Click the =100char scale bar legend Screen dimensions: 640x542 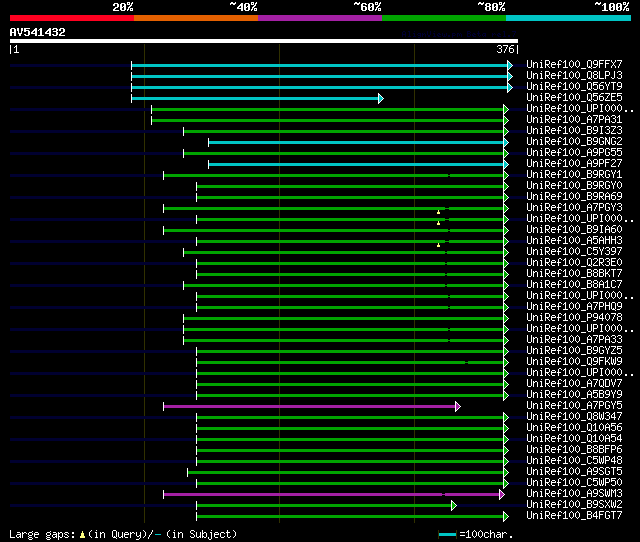(476, 534)
